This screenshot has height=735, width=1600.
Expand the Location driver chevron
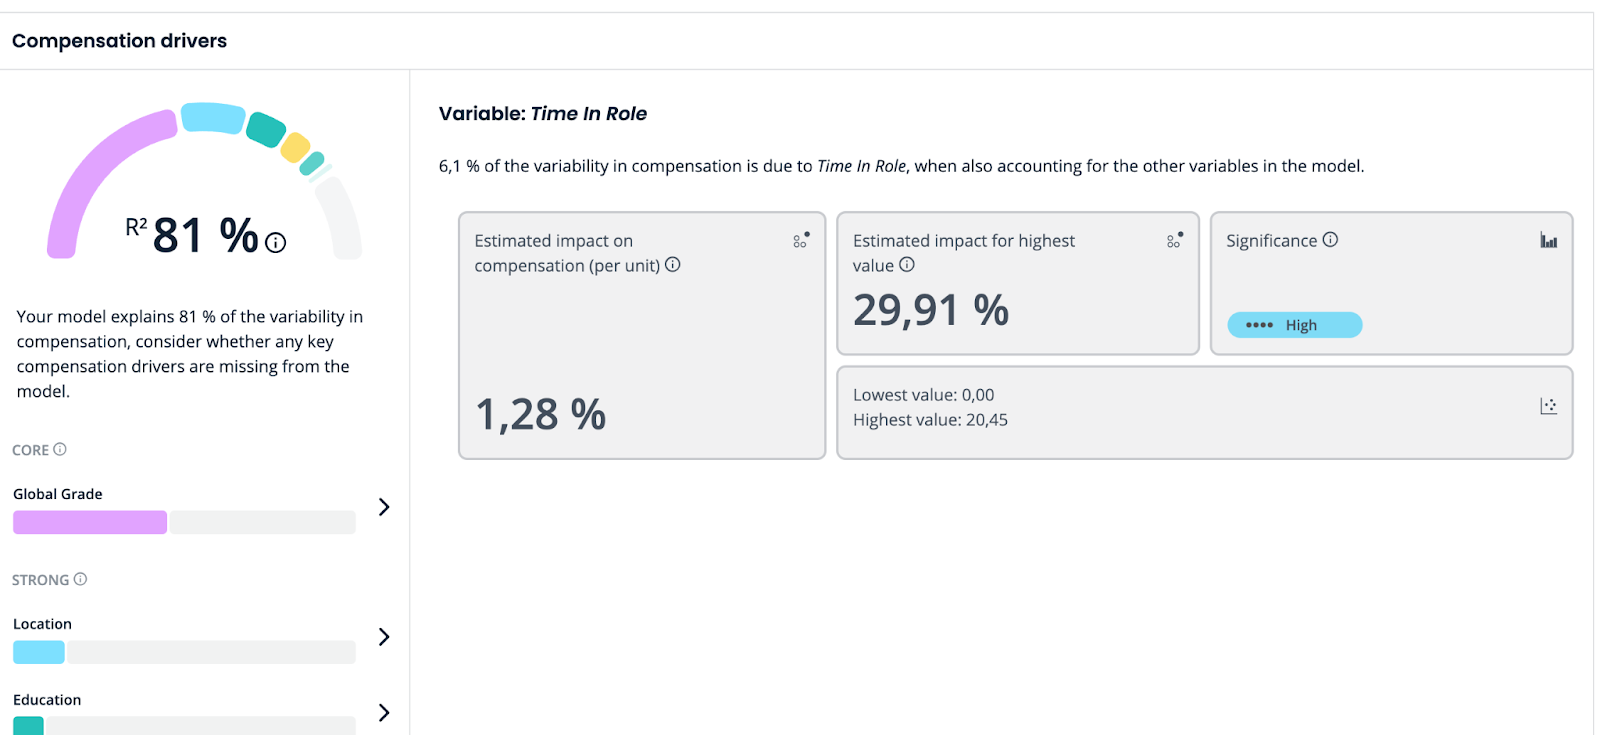coord(384,637)
